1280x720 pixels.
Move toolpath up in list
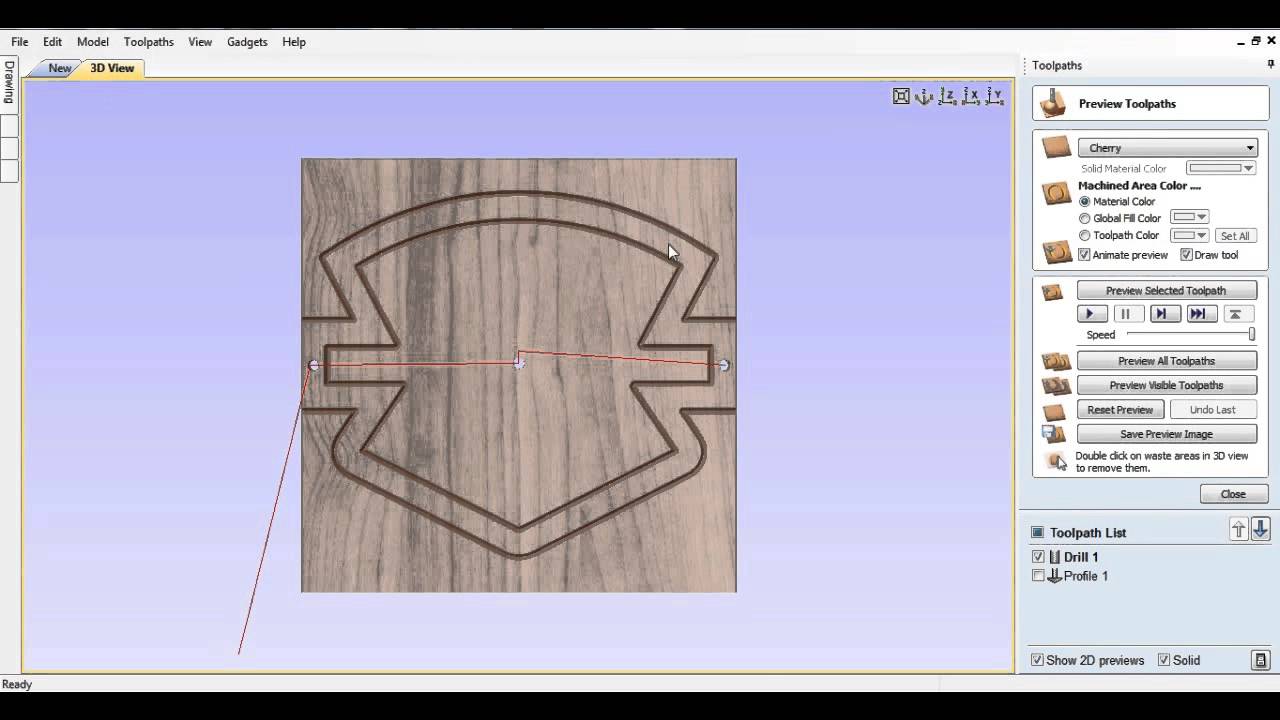(x=1239, y=530)
